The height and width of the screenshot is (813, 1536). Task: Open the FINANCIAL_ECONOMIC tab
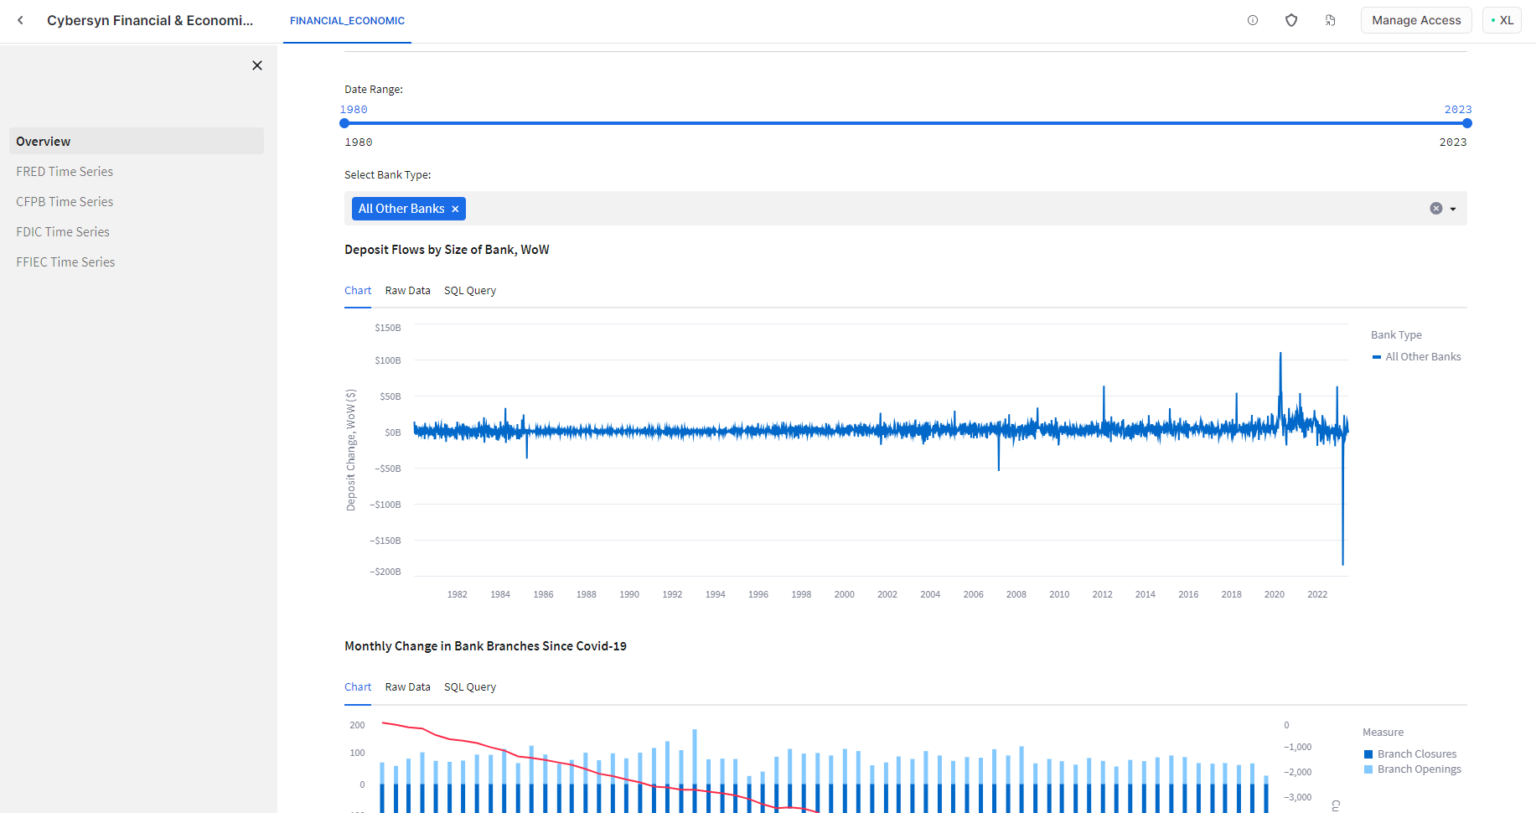click(347, 21)
